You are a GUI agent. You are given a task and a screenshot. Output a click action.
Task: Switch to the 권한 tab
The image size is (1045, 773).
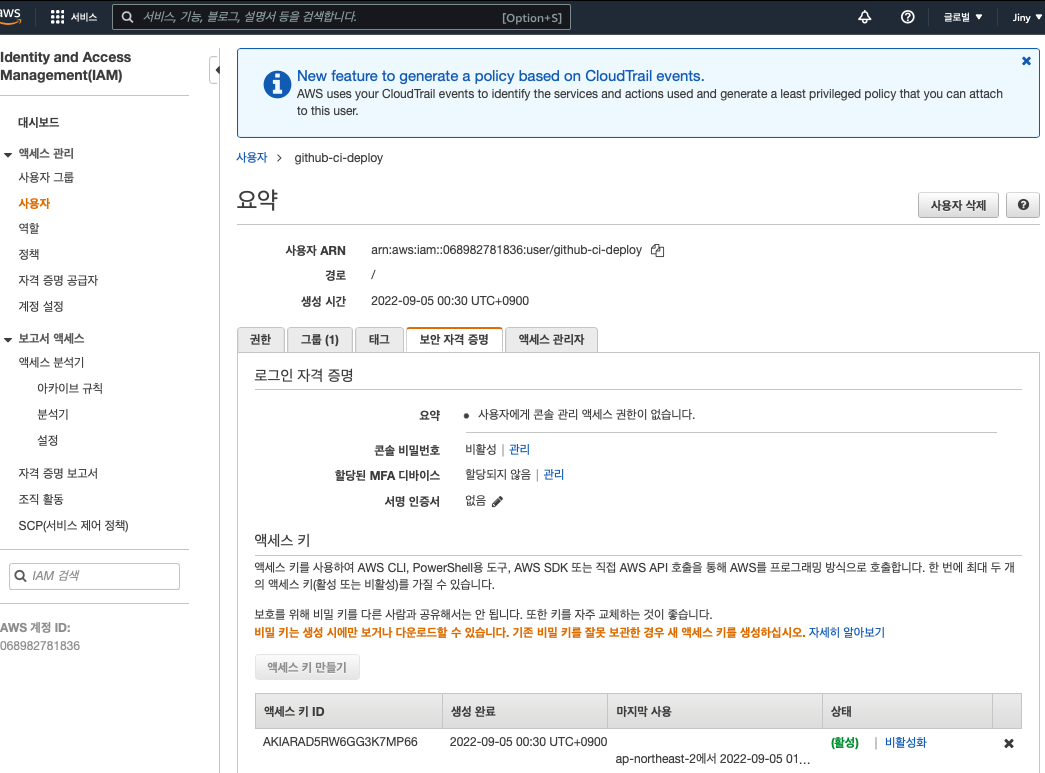(x=261, y=340)
